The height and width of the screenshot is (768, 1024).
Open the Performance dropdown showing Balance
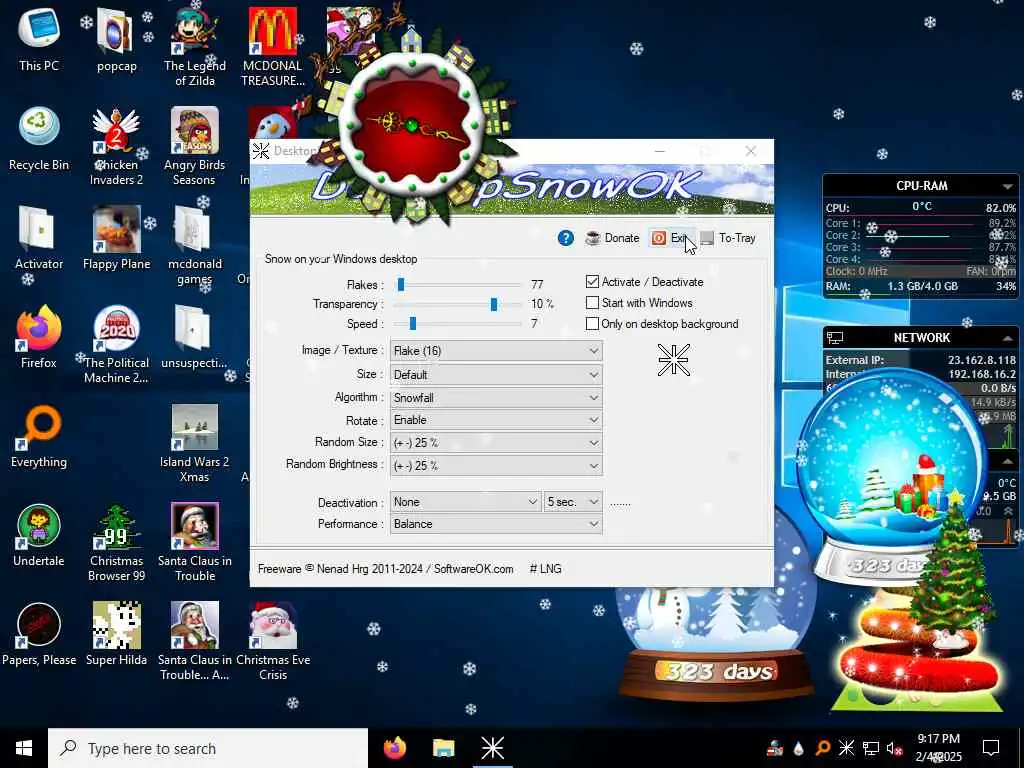(496, 524)
